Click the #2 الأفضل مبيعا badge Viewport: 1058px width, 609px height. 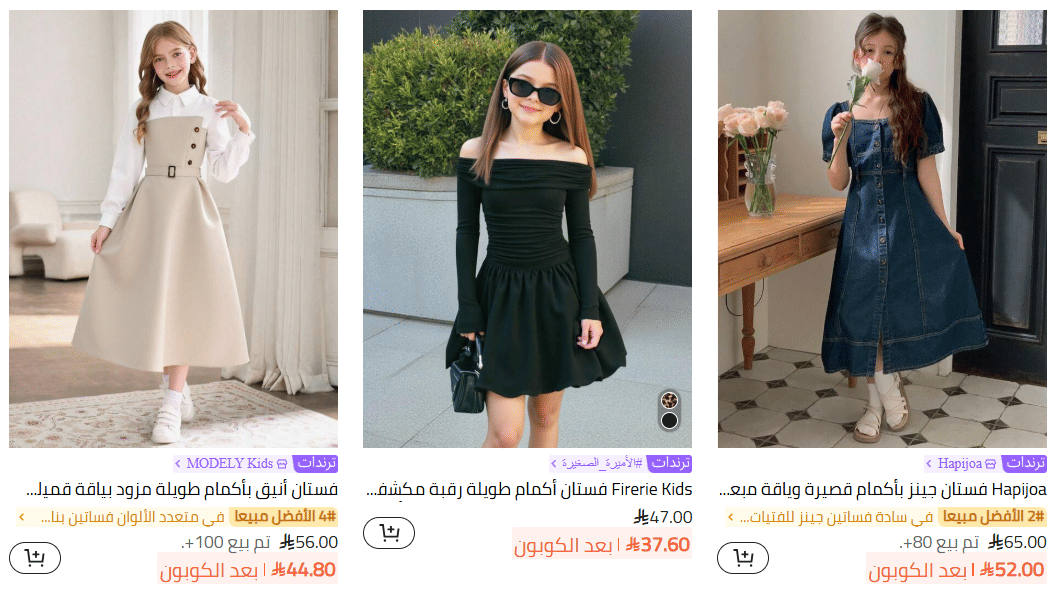[x=993, y=517]
